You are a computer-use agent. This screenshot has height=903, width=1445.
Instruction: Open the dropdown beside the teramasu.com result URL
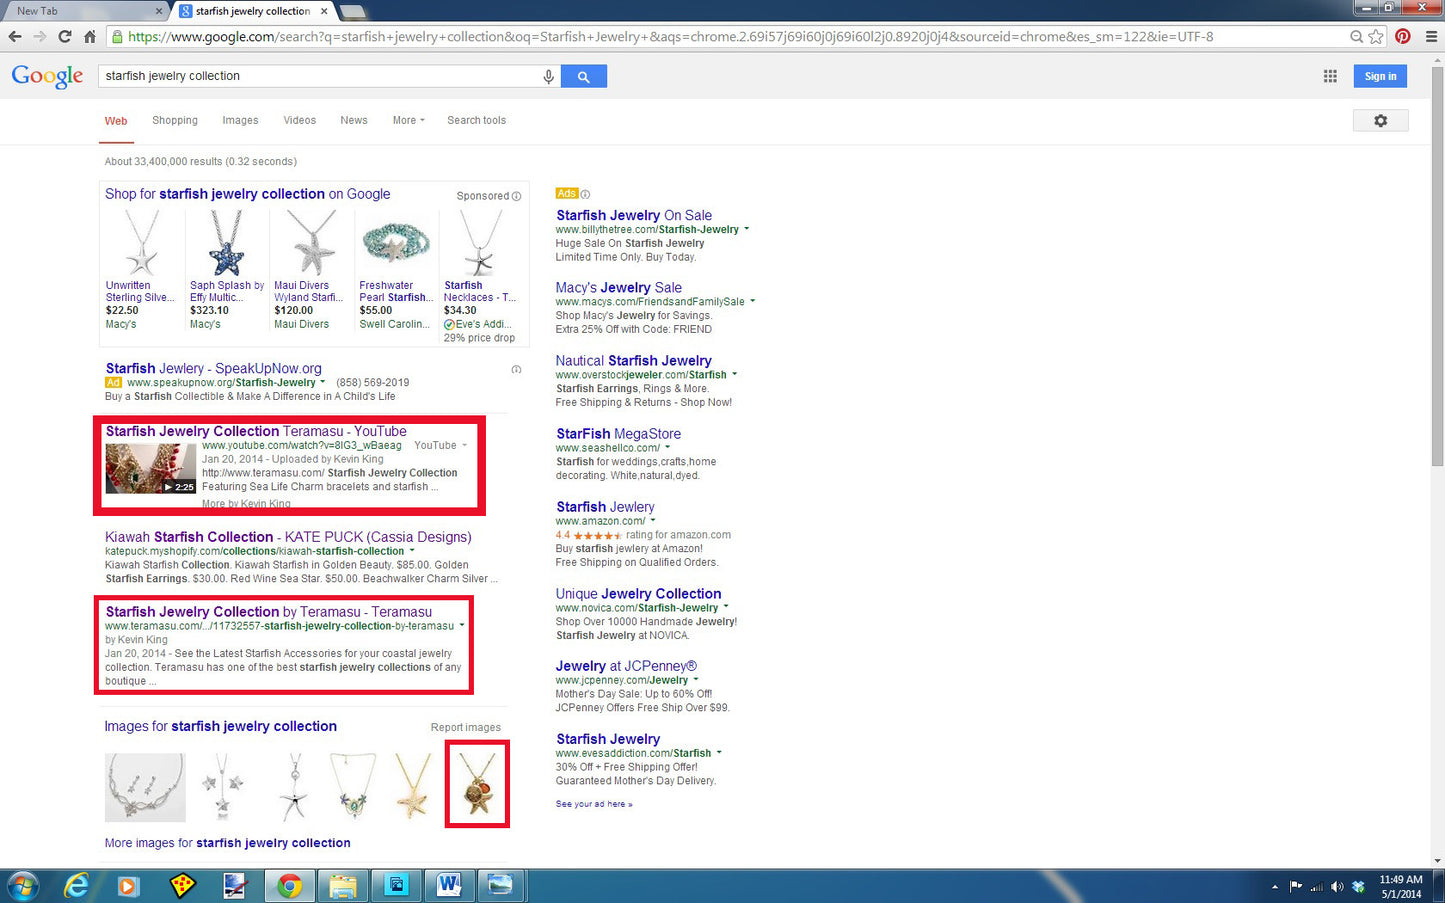(x=461, y=625)
